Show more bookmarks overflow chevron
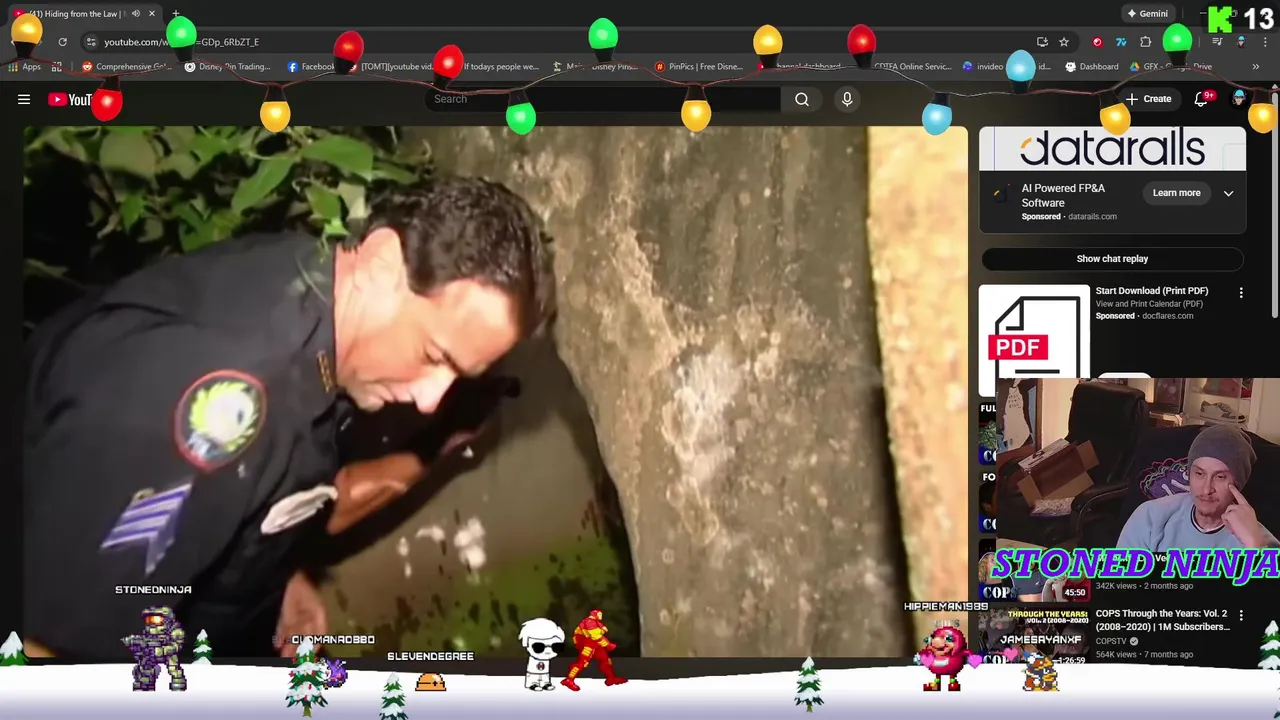 pyautogui.click(x=1255, y=67)
